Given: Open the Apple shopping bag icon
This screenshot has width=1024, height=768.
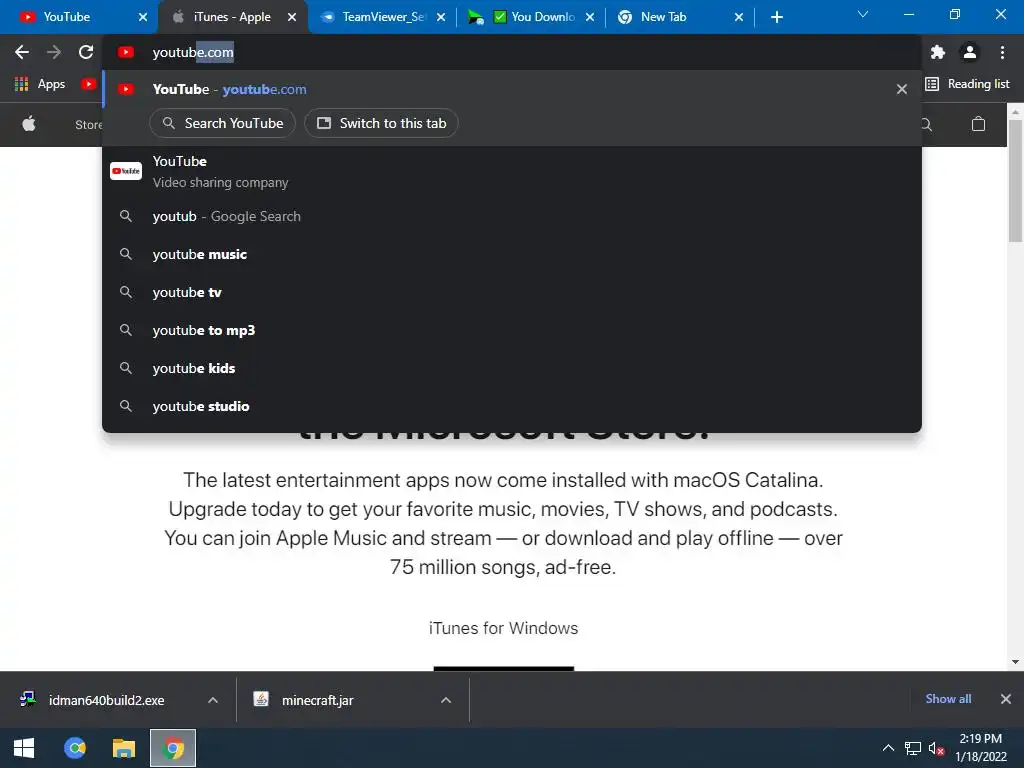Looking at the screenshot, I should (x=978, y=124).
